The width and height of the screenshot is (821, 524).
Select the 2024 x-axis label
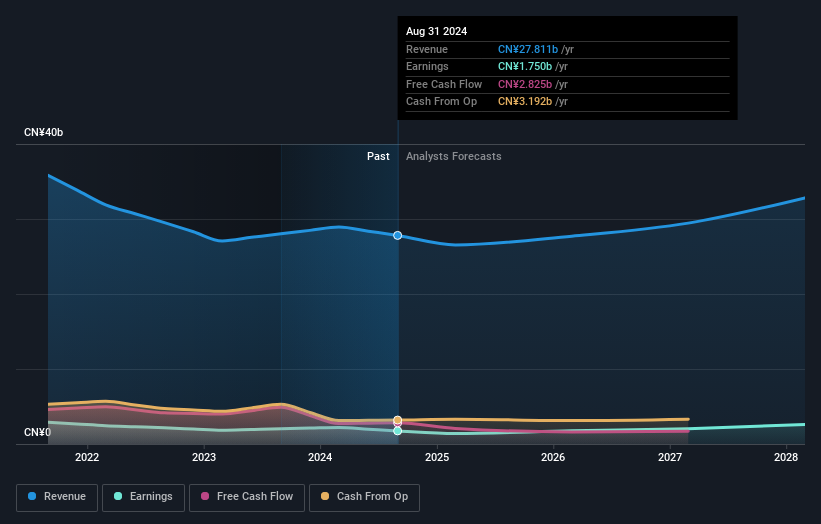320,457
